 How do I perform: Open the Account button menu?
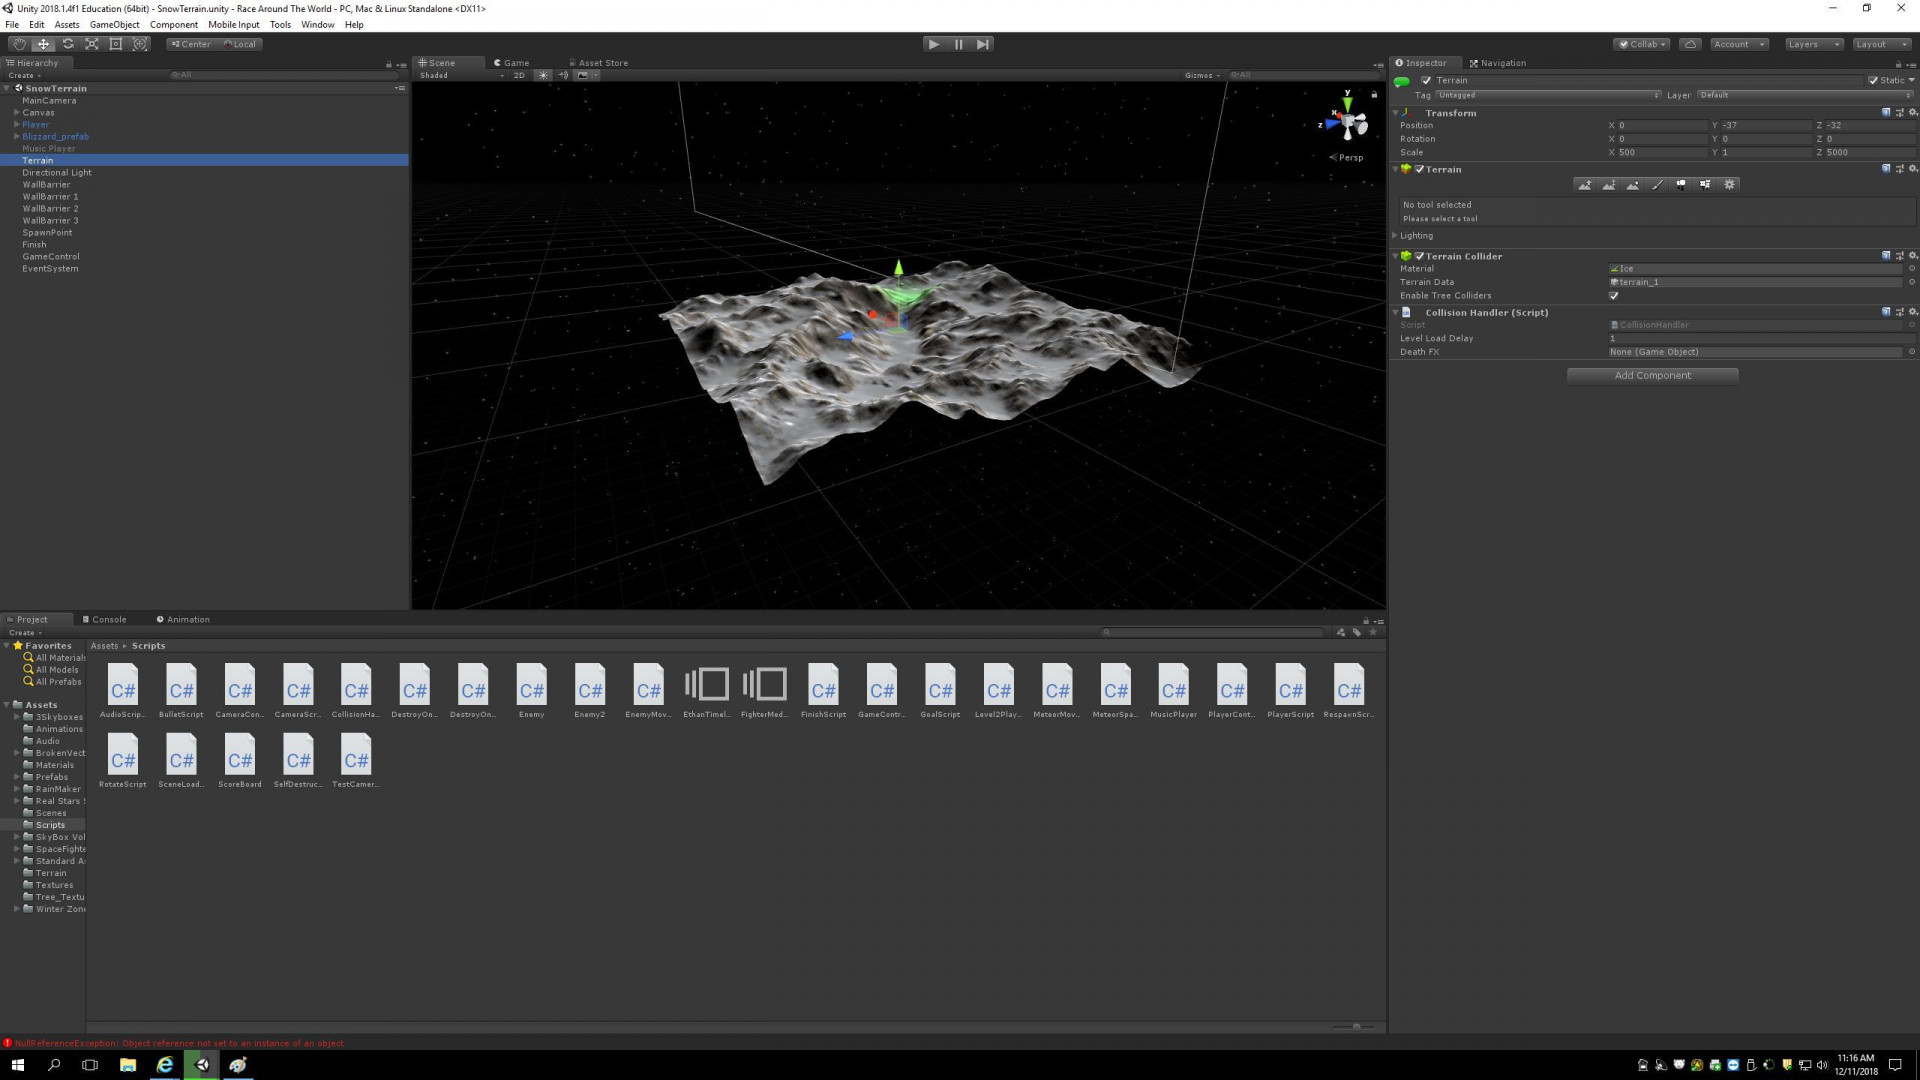coord(1738,44)
